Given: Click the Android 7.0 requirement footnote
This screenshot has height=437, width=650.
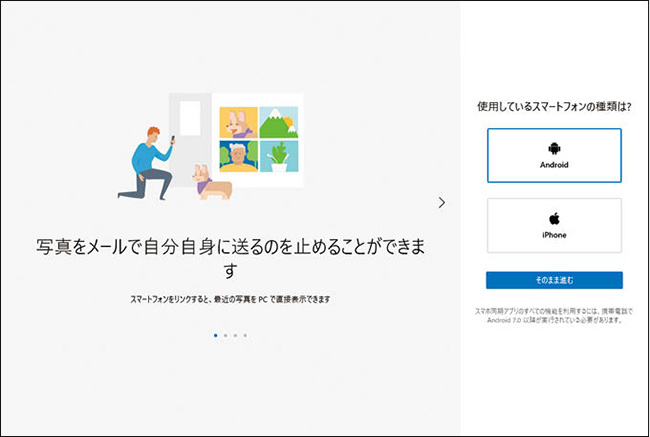Looking at the screenshot, I should tap(554, 318).
